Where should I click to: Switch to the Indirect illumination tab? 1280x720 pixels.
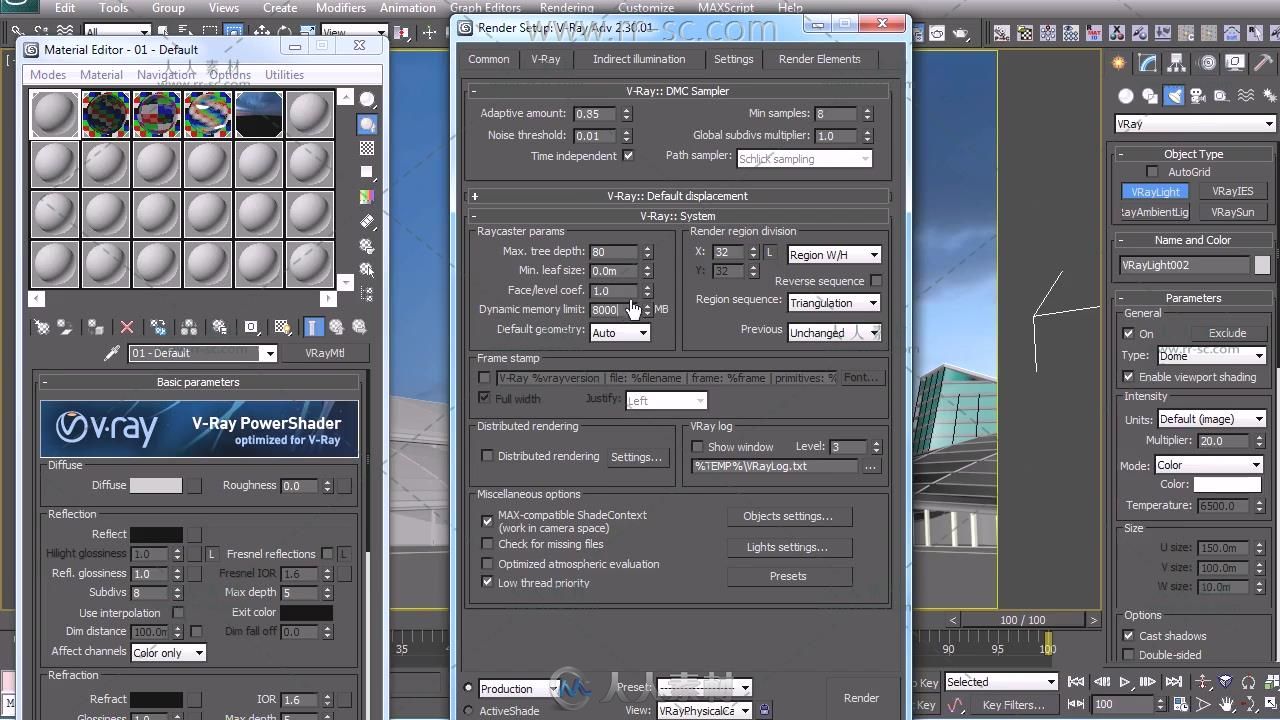(639, 59)
